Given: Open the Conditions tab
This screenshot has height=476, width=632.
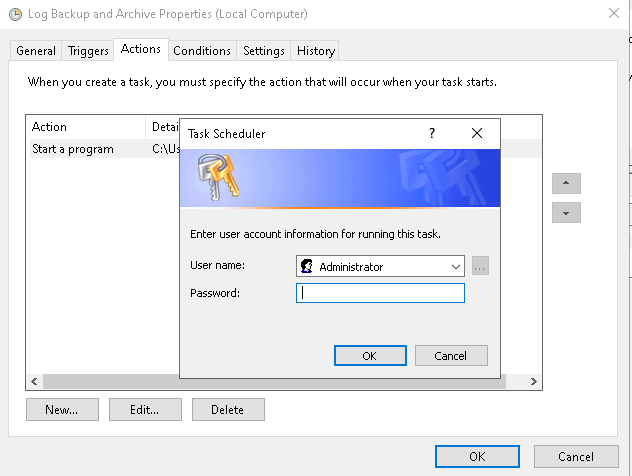Looking at the screenshot, I should tap(202, 51).
